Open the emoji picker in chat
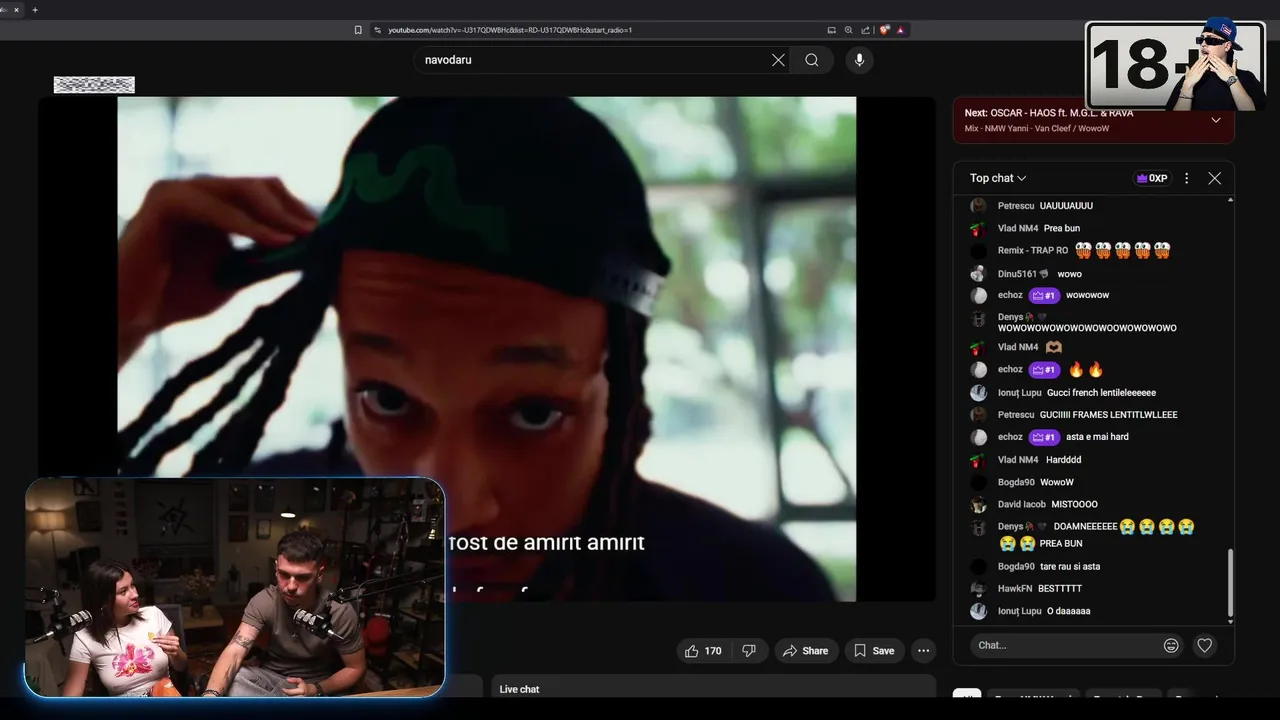The width and height of the screenshot is (1280, 720). (1171, 646)
